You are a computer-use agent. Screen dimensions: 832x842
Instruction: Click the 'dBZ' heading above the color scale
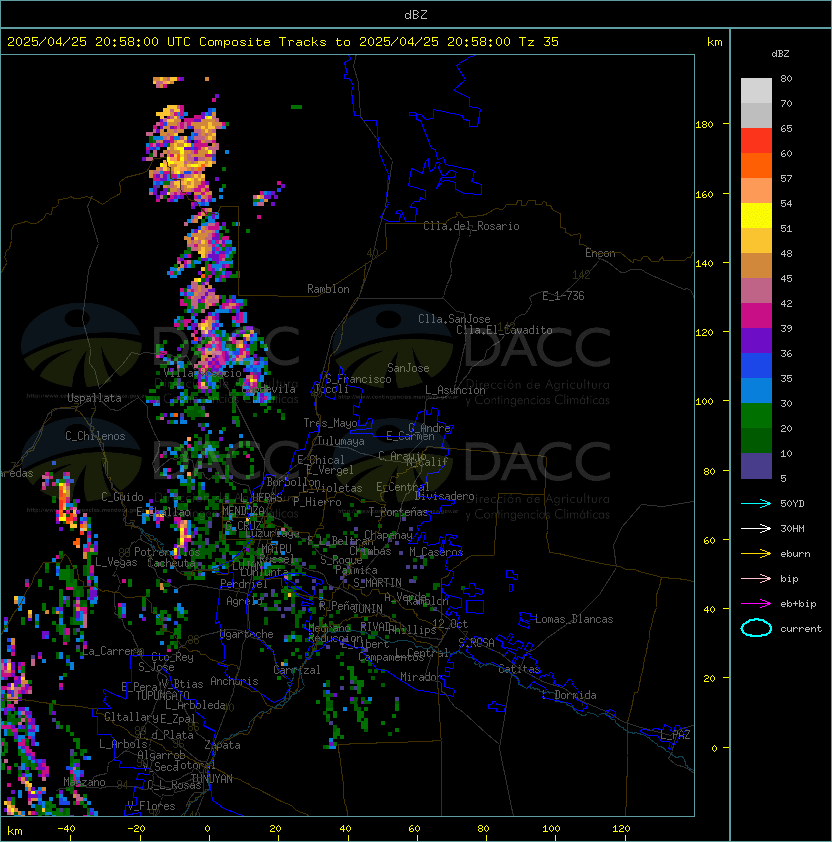pyautogui.click(x=780, y=54)
